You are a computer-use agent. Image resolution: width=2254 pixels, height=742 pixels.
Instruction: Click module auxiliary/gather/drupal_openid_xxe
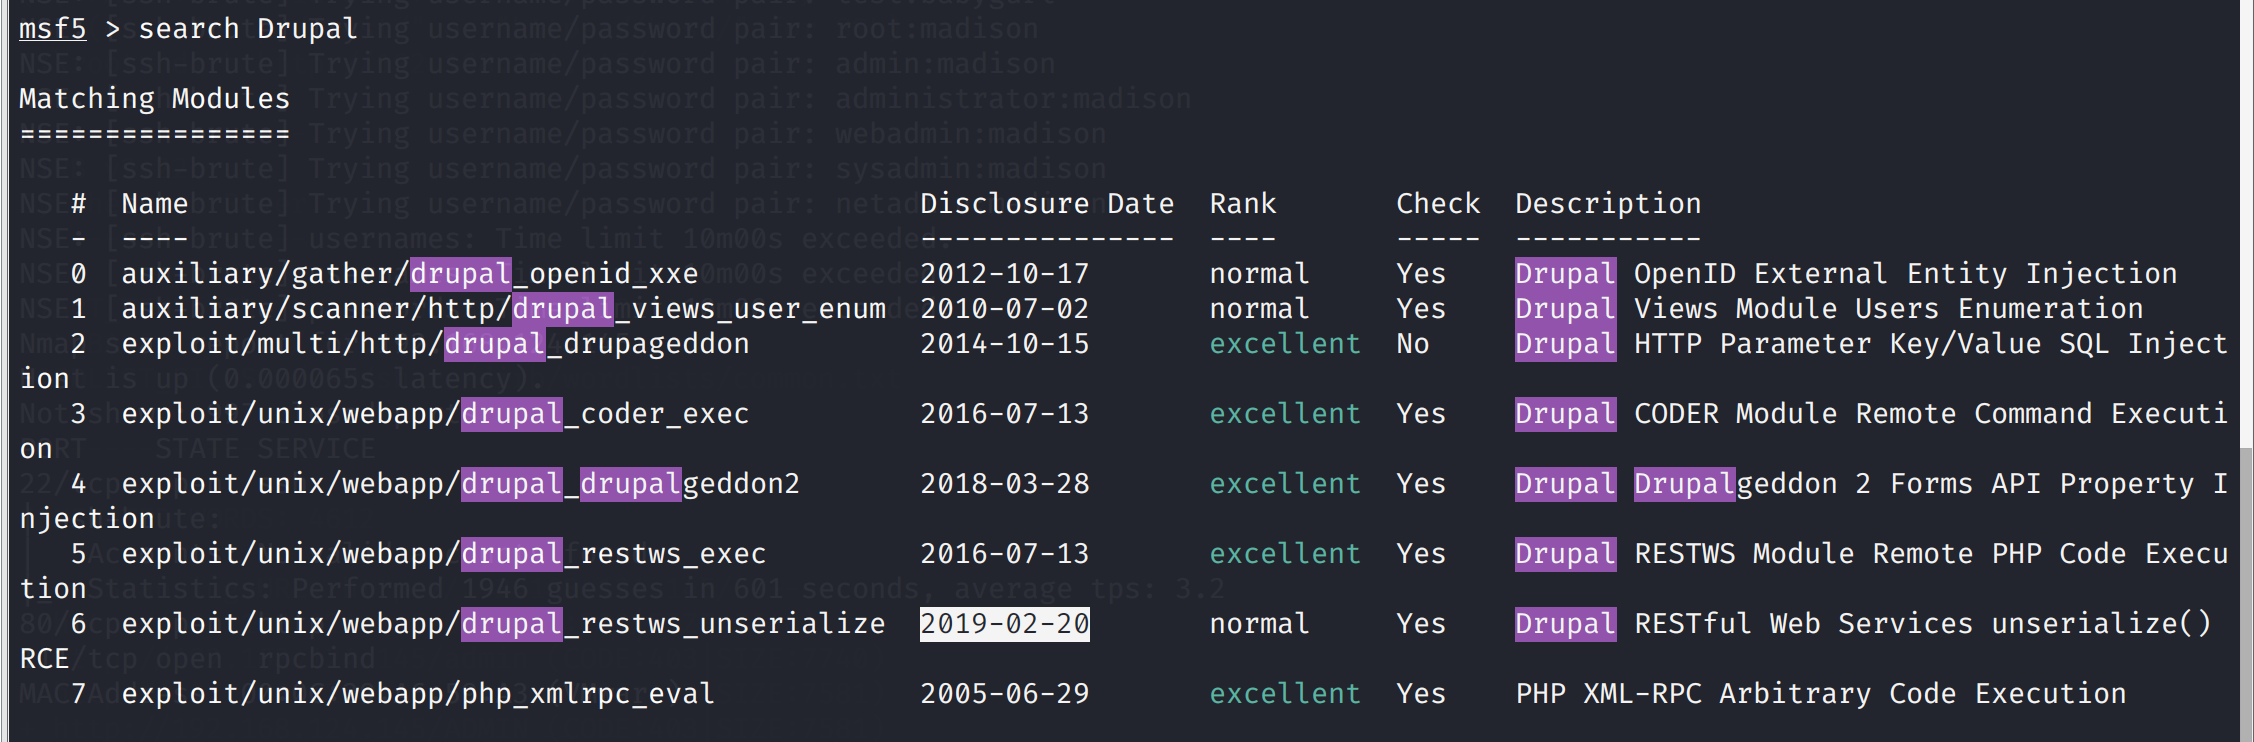[x=410, y=274]
